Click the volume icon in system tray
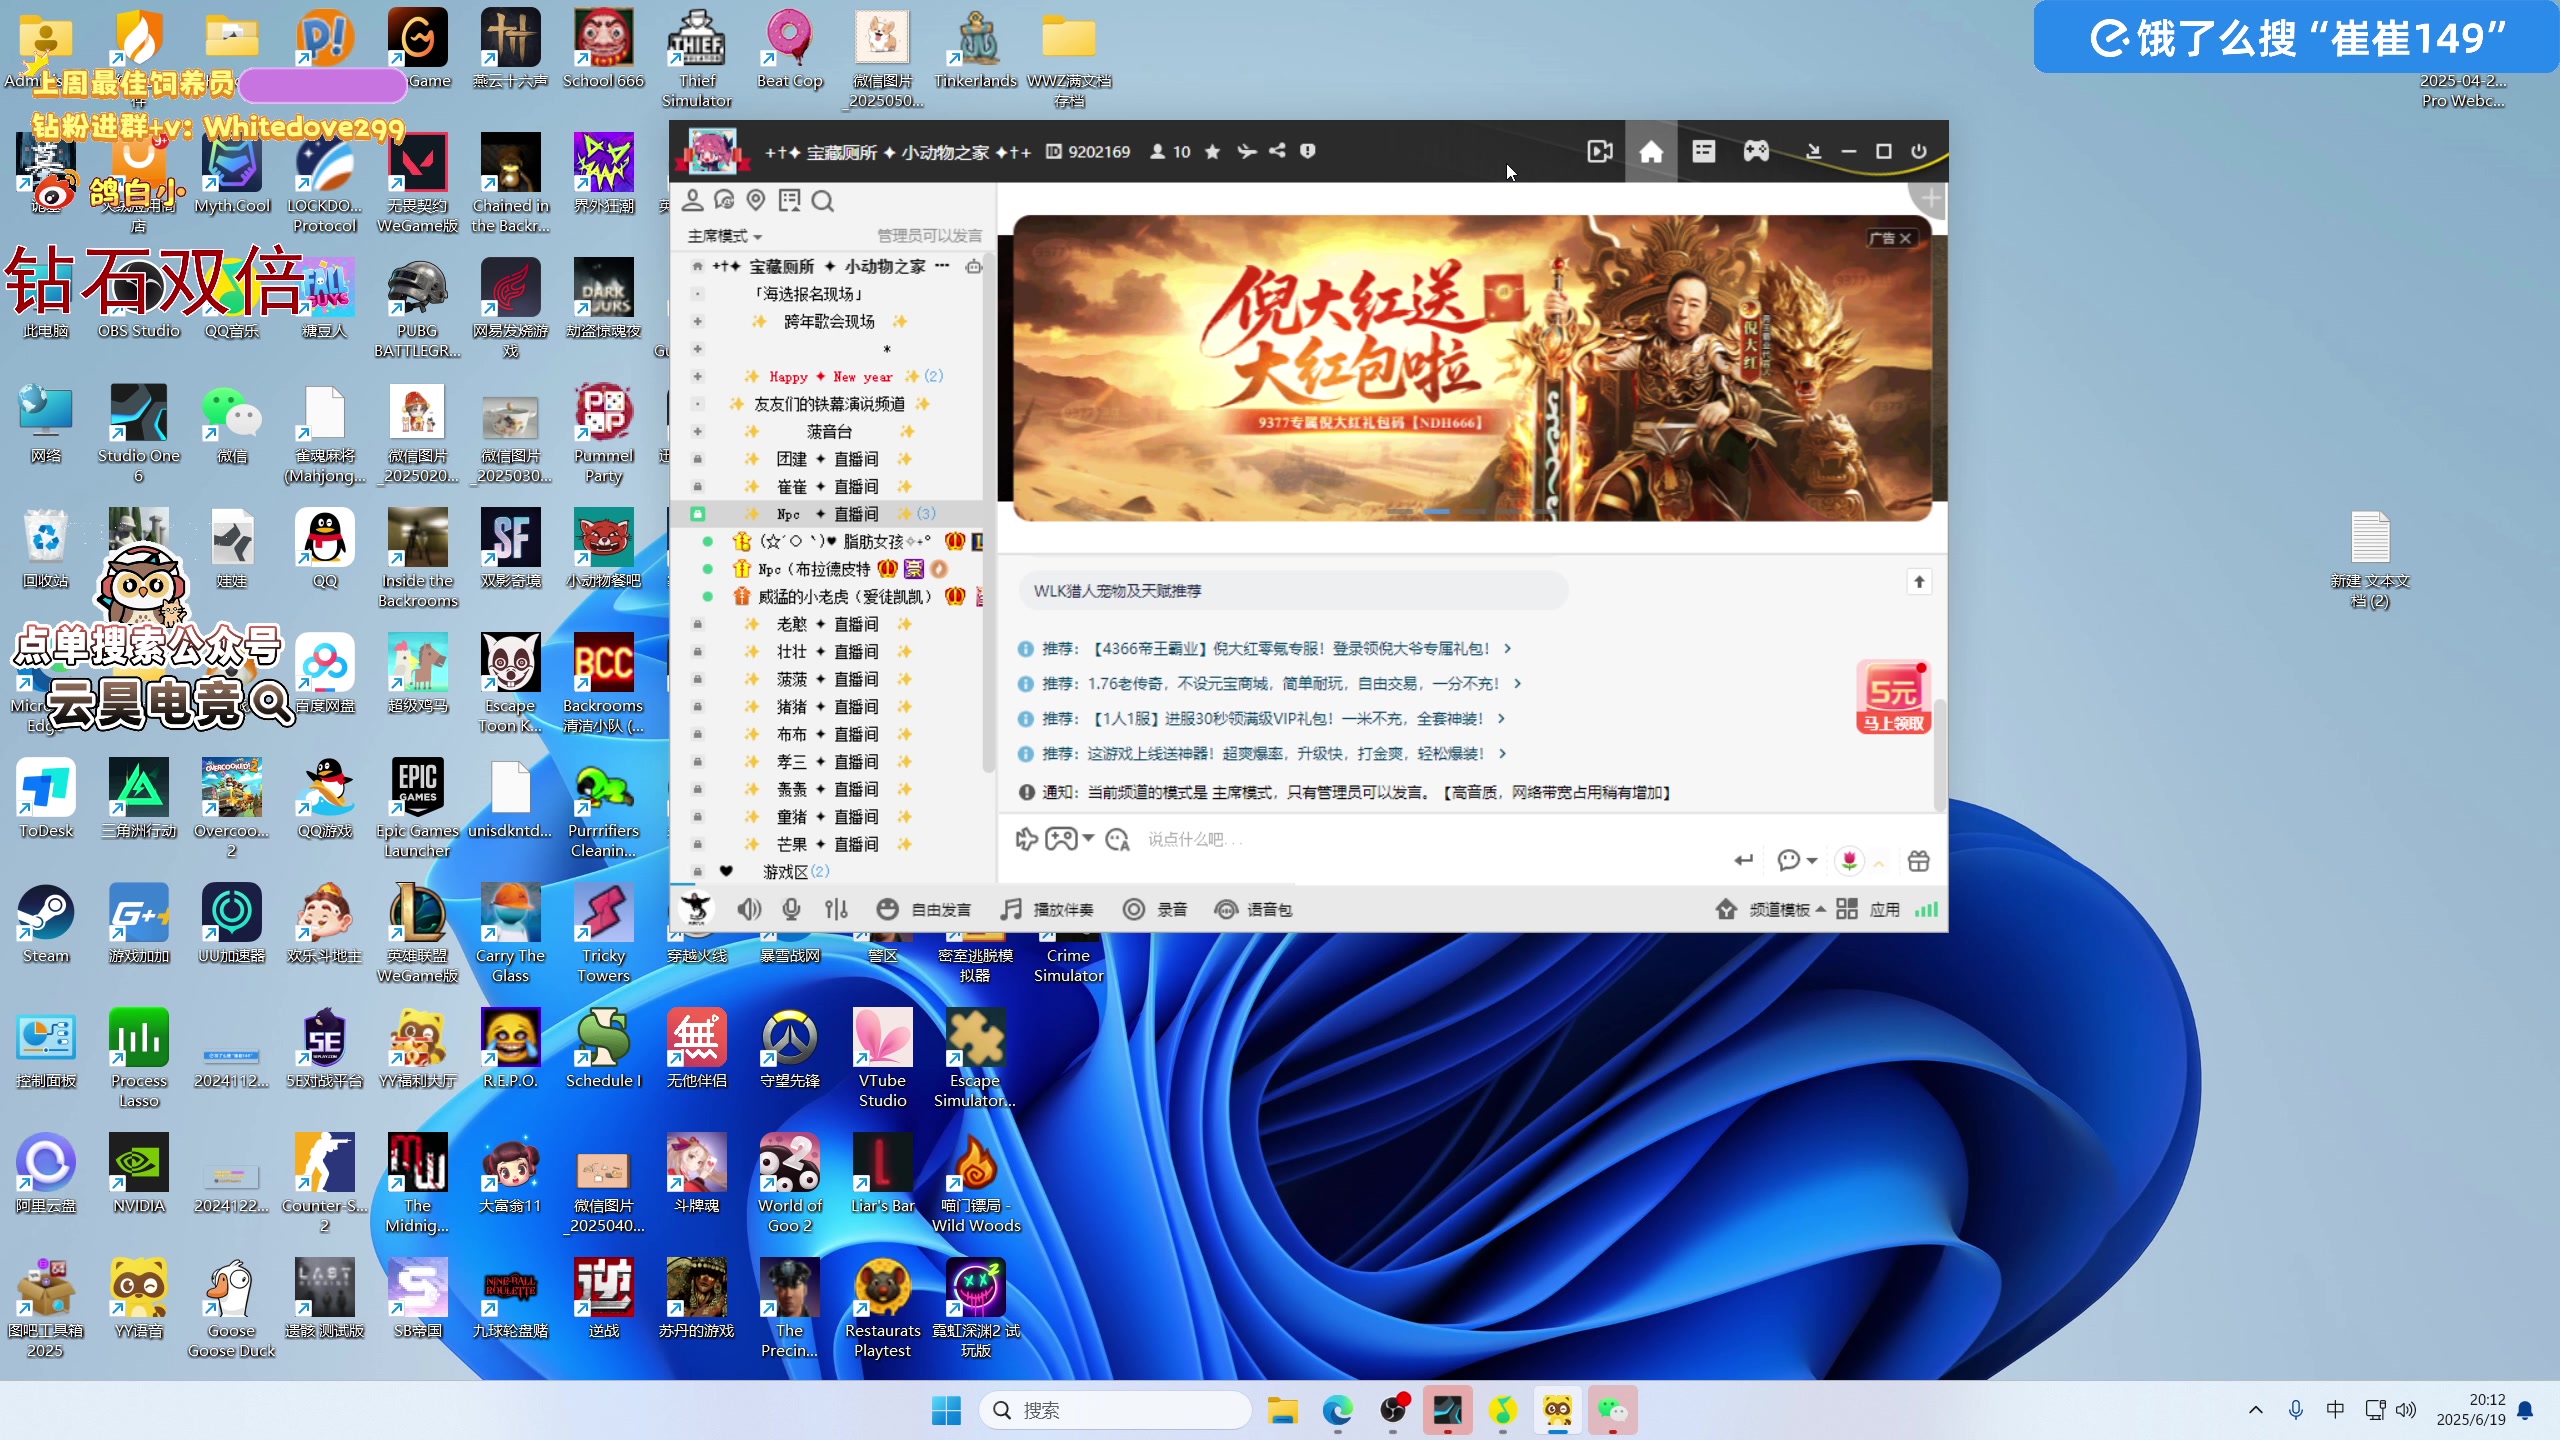Screen dimensions: 2560x1440 (x=2406, y=1410)
